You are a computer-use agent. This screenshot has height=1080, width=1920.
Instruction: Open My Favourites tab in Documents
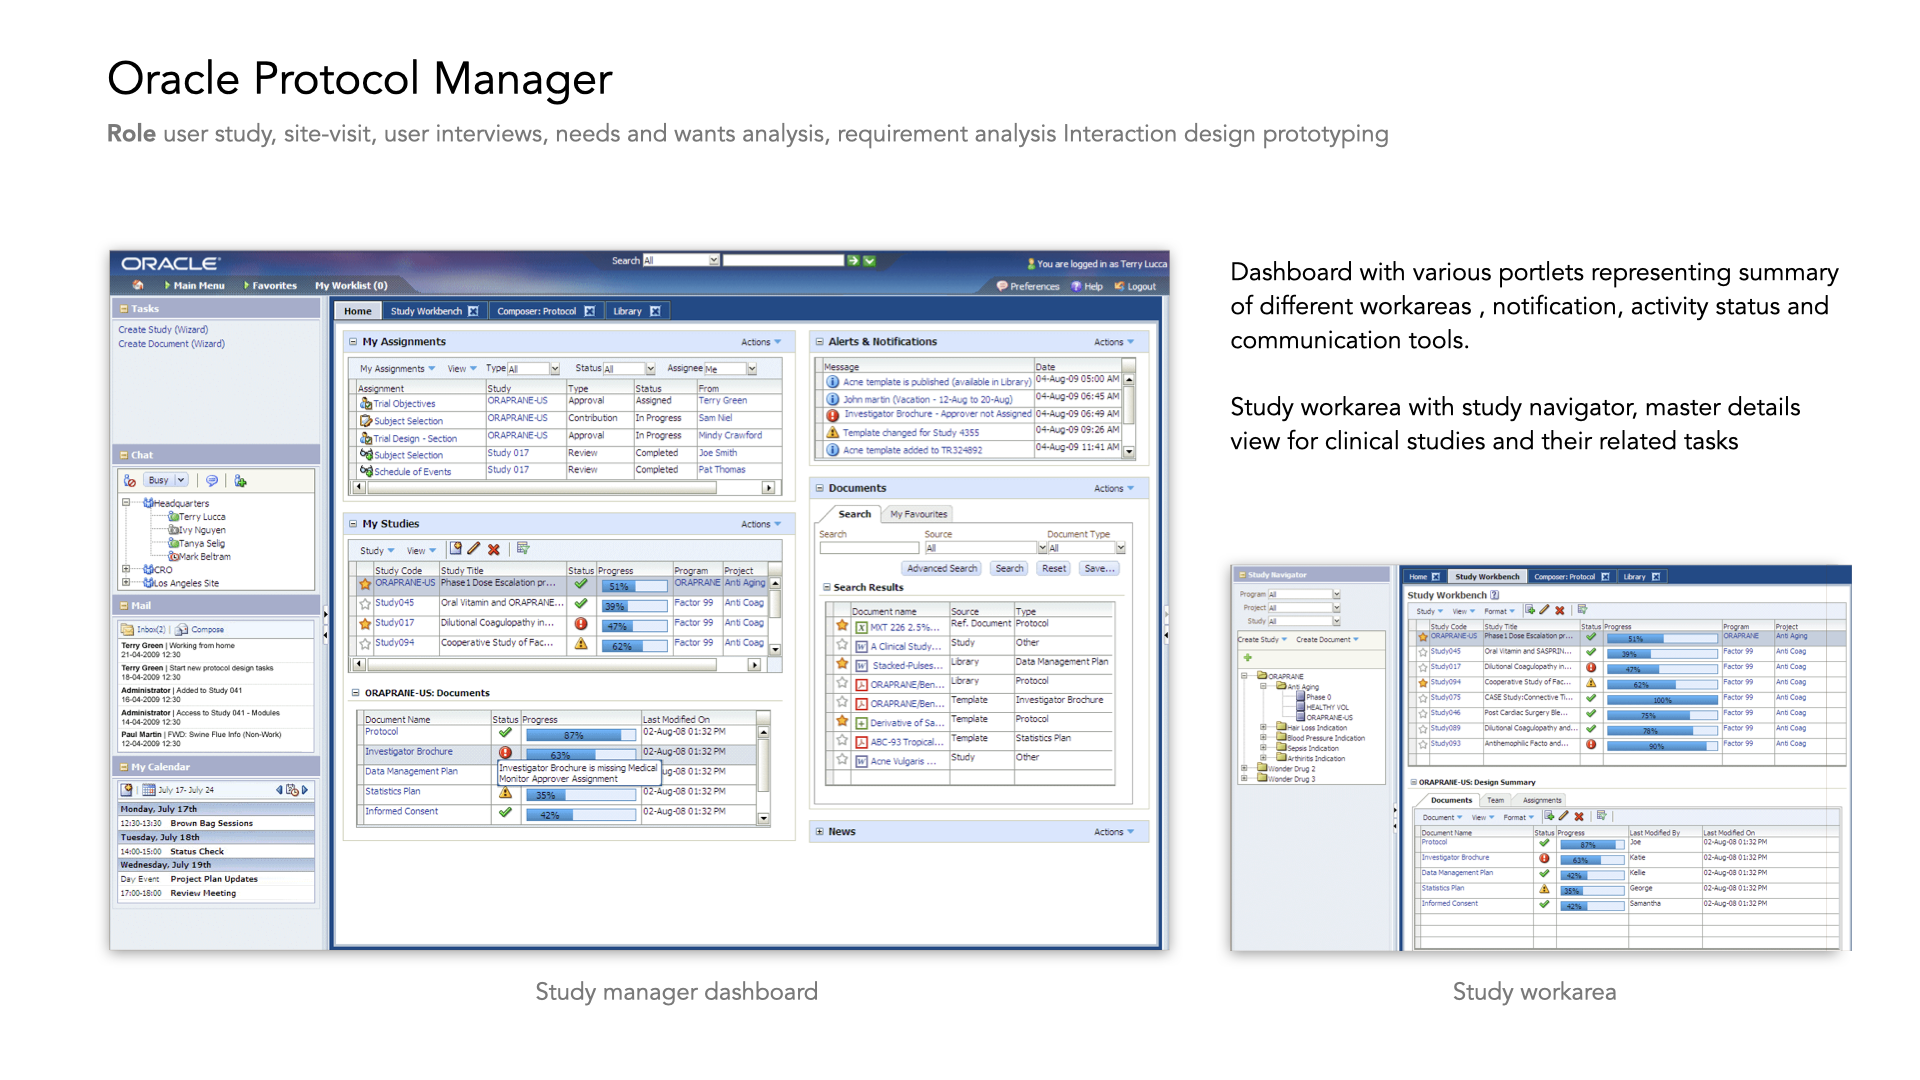[x=918, y=514]
